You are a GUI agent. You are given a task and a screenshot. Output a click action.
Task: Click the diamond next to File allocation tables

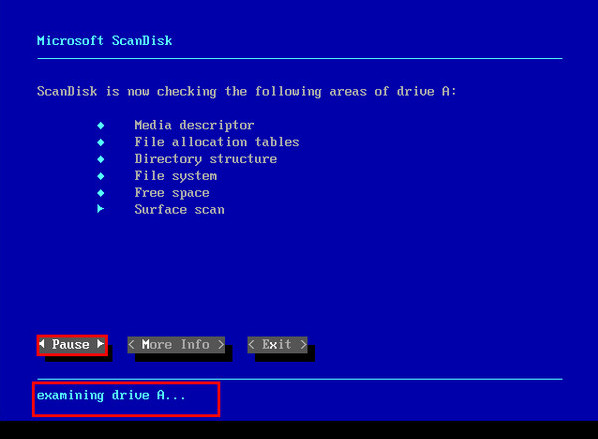tap(101, 142)
